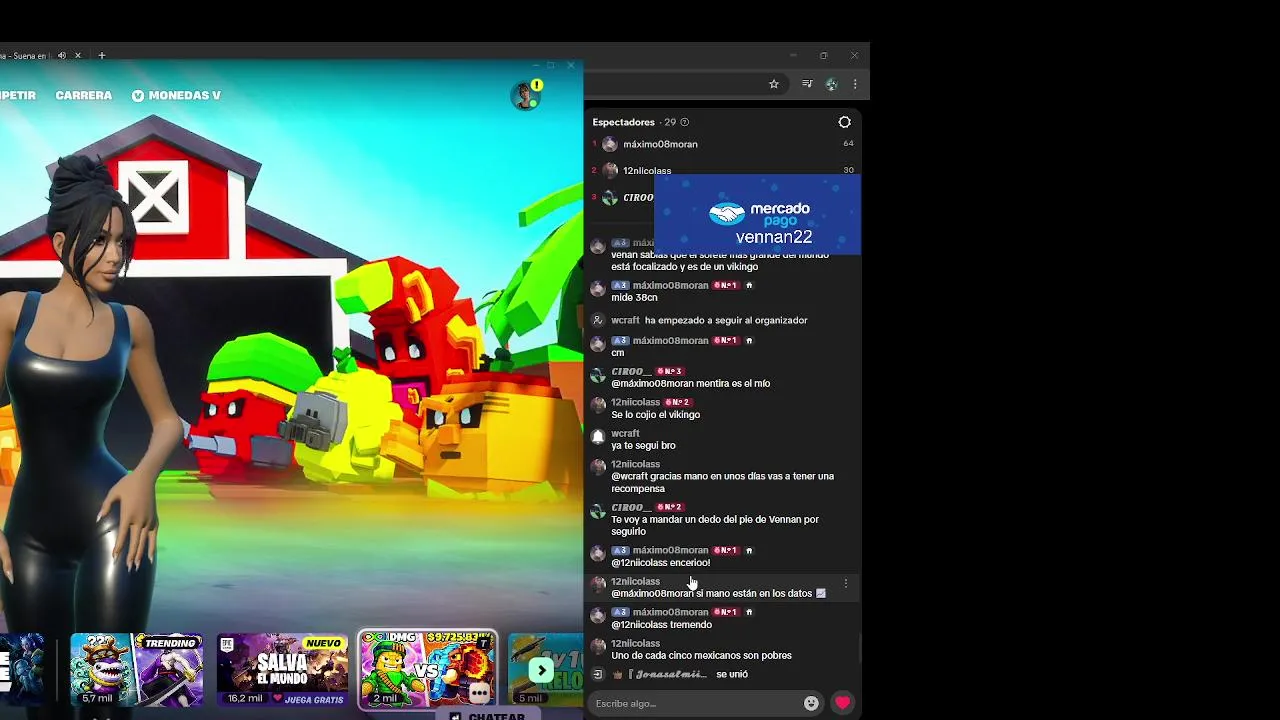Focus the 'Escribe algo...' chat input
The height and width of the screenshot is (720, 1280).
coord(696,703)
